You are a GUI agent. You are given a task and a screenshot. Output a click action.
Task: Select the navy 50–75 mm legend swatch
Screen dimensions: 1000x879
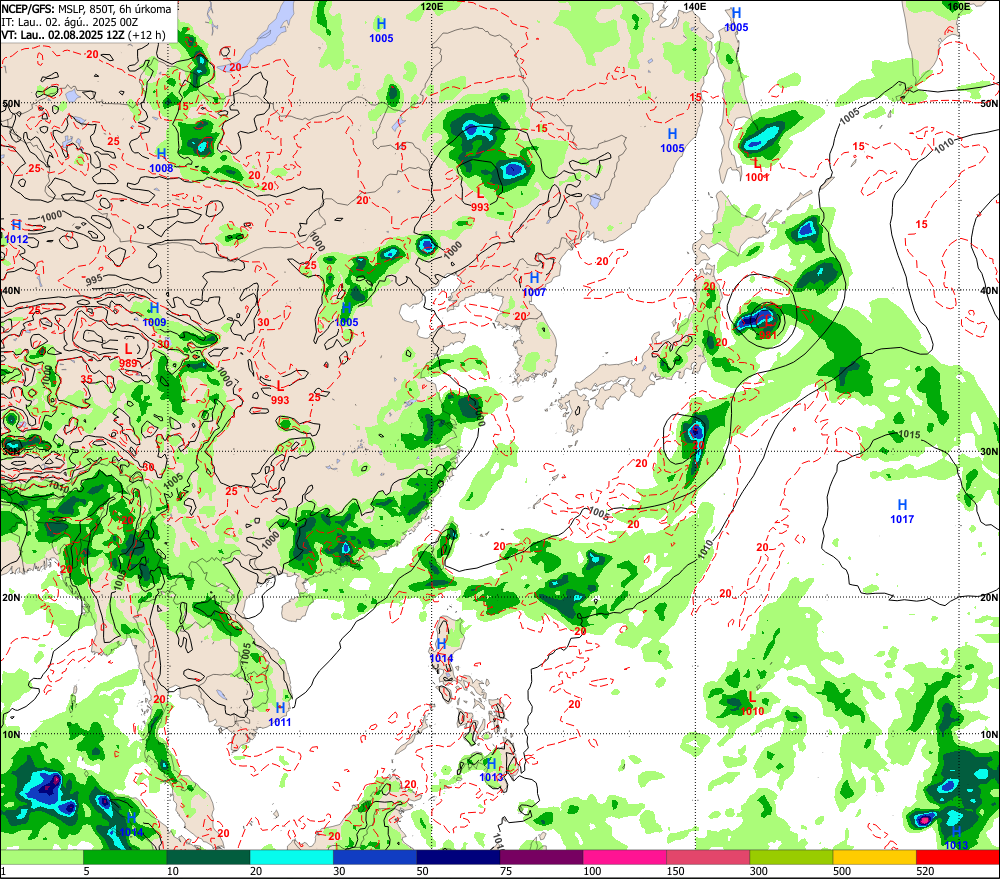coord(459,857)
